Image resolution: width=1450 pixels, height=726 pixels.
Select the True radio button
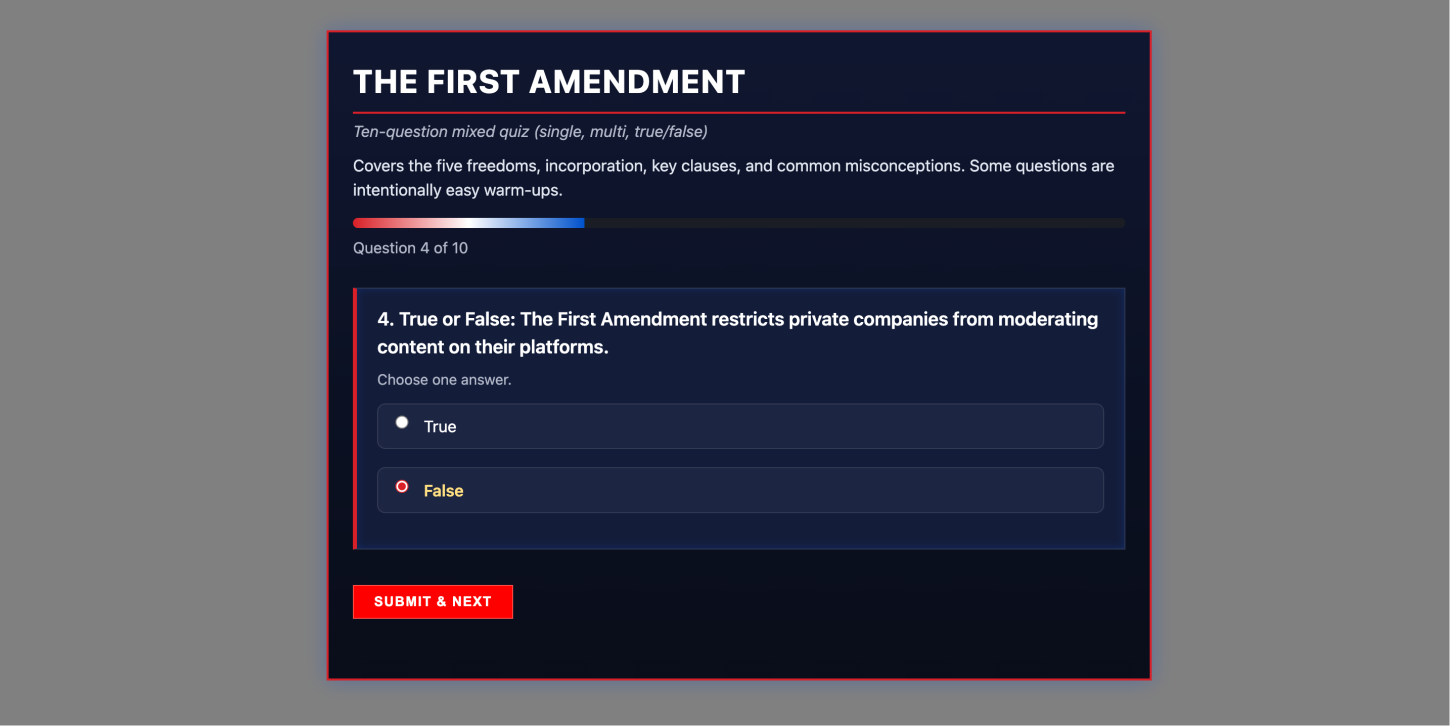pos(402,423)
